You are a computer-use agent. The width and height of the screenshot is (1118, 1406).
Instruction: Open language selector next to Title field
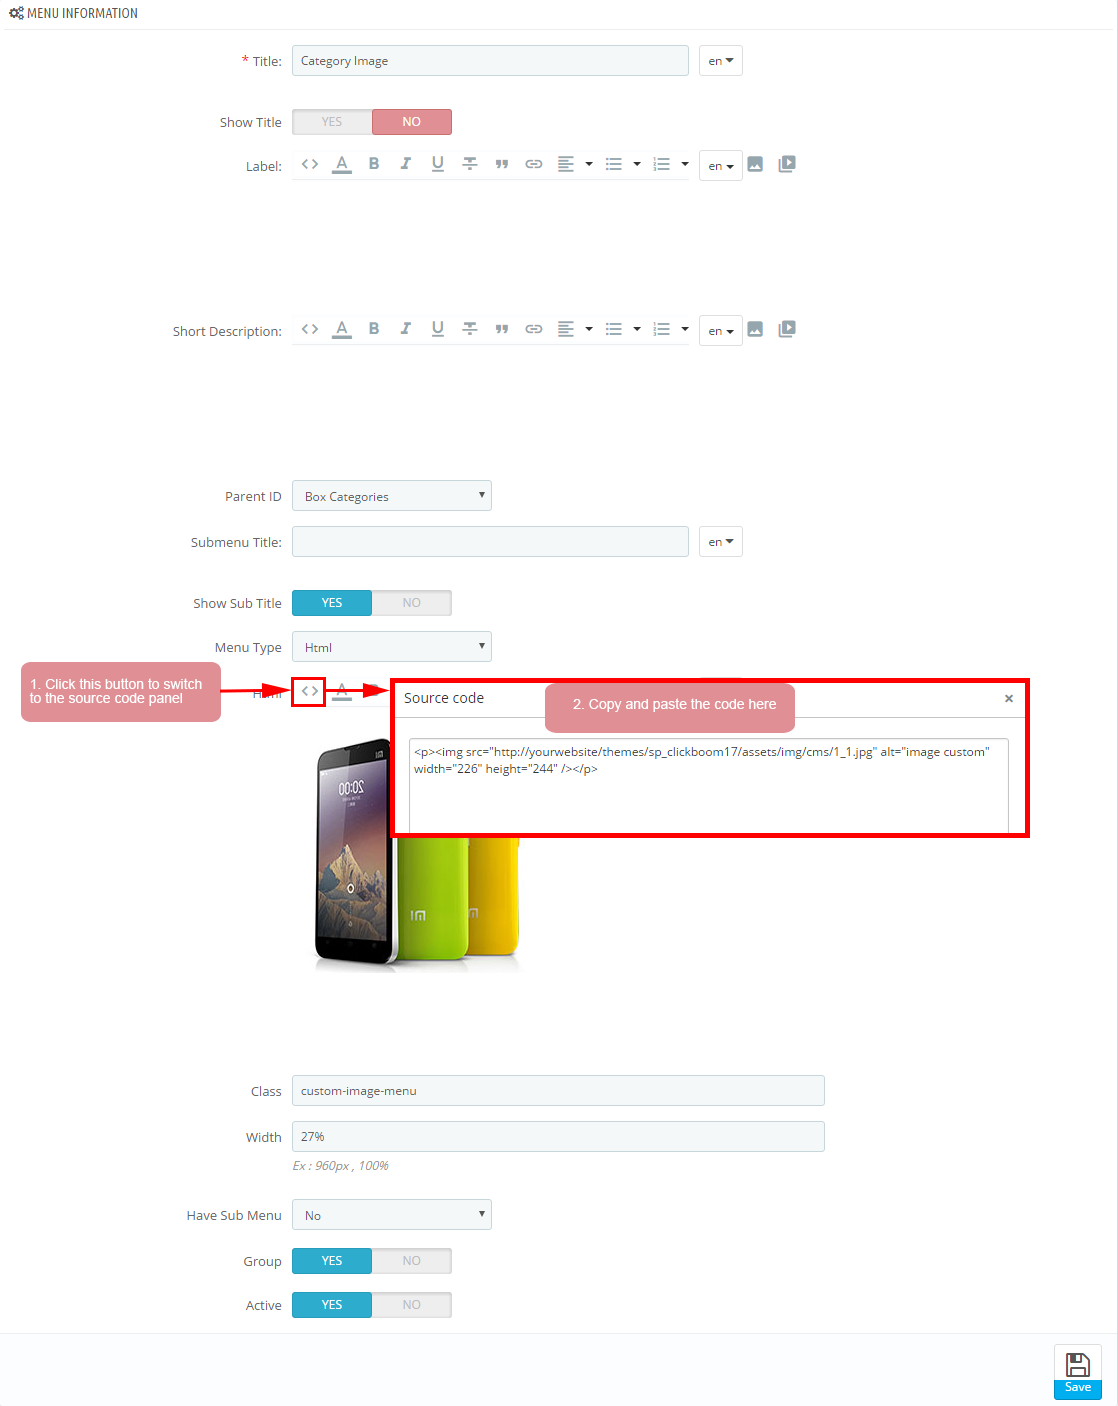click(x=721, y=61)
